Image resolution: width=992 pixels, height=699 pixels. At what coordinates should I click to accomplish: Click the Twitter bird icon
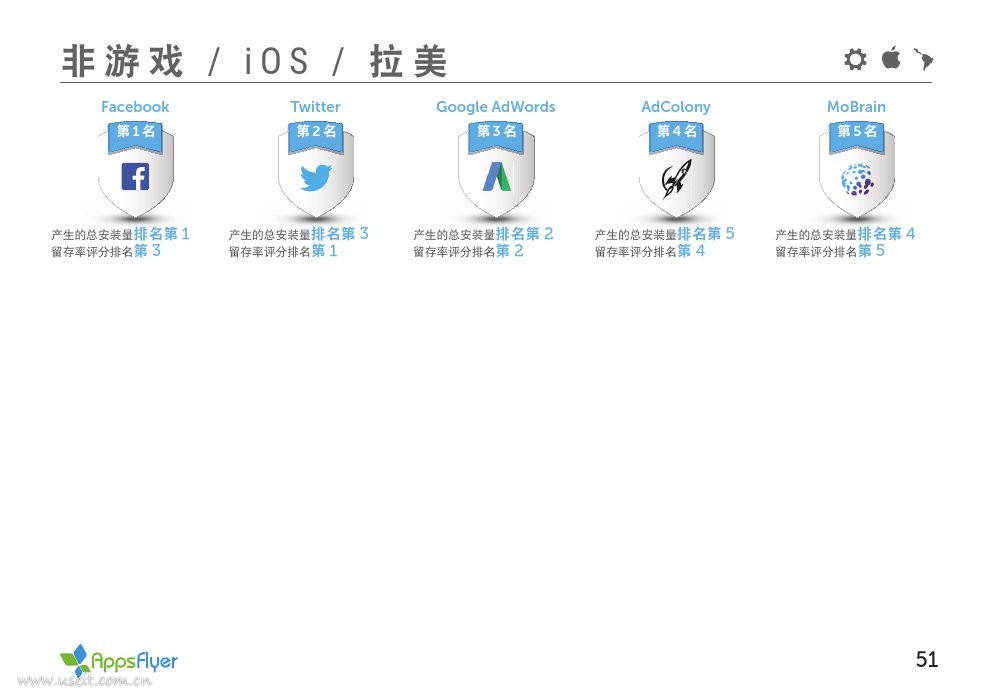pyautogui.click(x=316, y=178)
